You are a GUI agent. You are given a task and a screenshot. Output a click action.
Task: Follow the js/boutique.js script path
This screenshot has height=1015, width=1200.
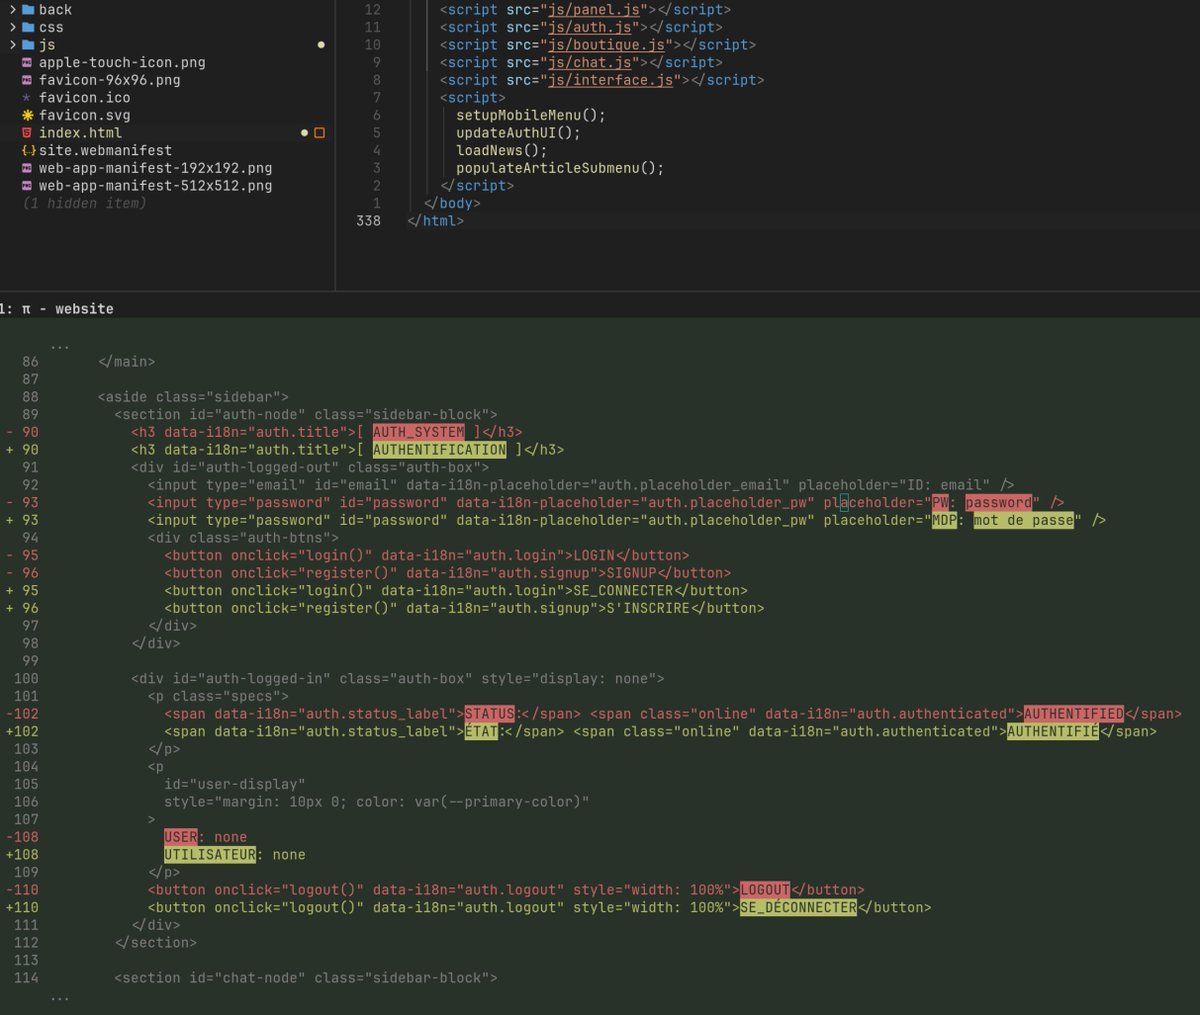[x=606, y=45]
